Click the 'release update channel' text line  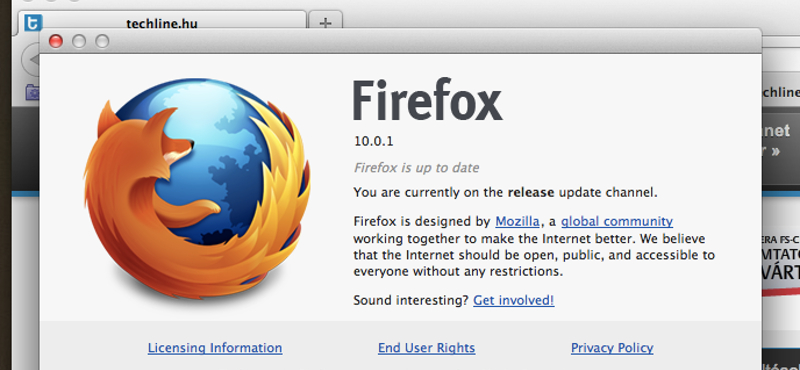[x=506, y=193]
